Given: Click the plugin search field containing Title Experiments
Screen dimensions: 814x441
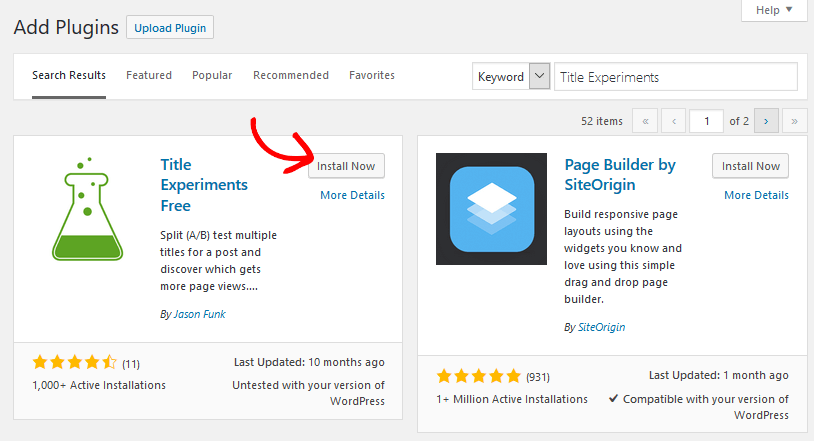Looking at the screenshot, I should point(676,77).
